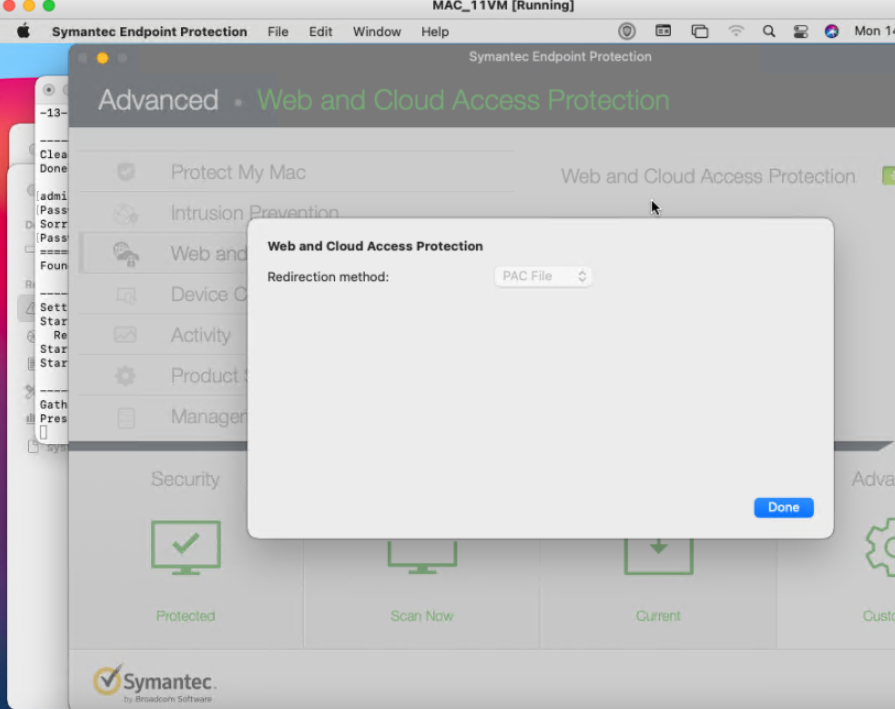Select Protect My Mac sidebar item
895x709 pixels.
pyautogui.click(x=238, y=172)
